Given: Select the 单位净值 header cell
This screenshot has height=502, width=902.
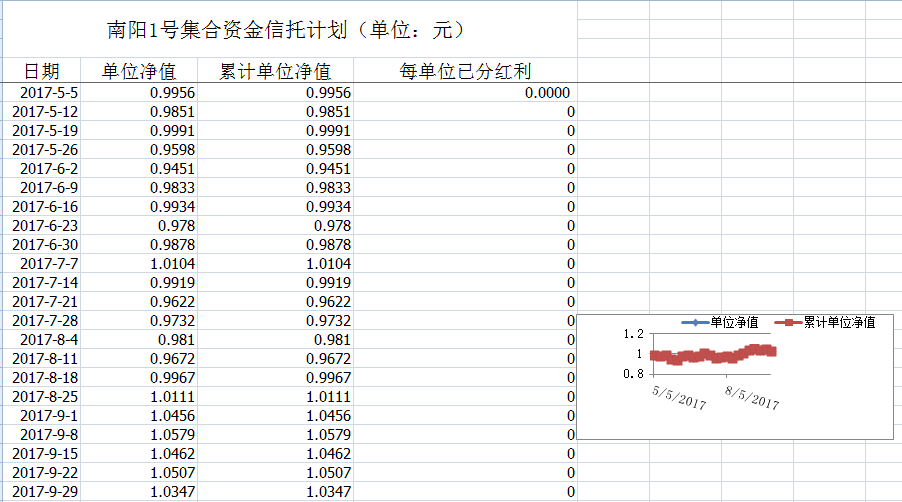Looking at the screenshot, I should [x=139, y=71].
